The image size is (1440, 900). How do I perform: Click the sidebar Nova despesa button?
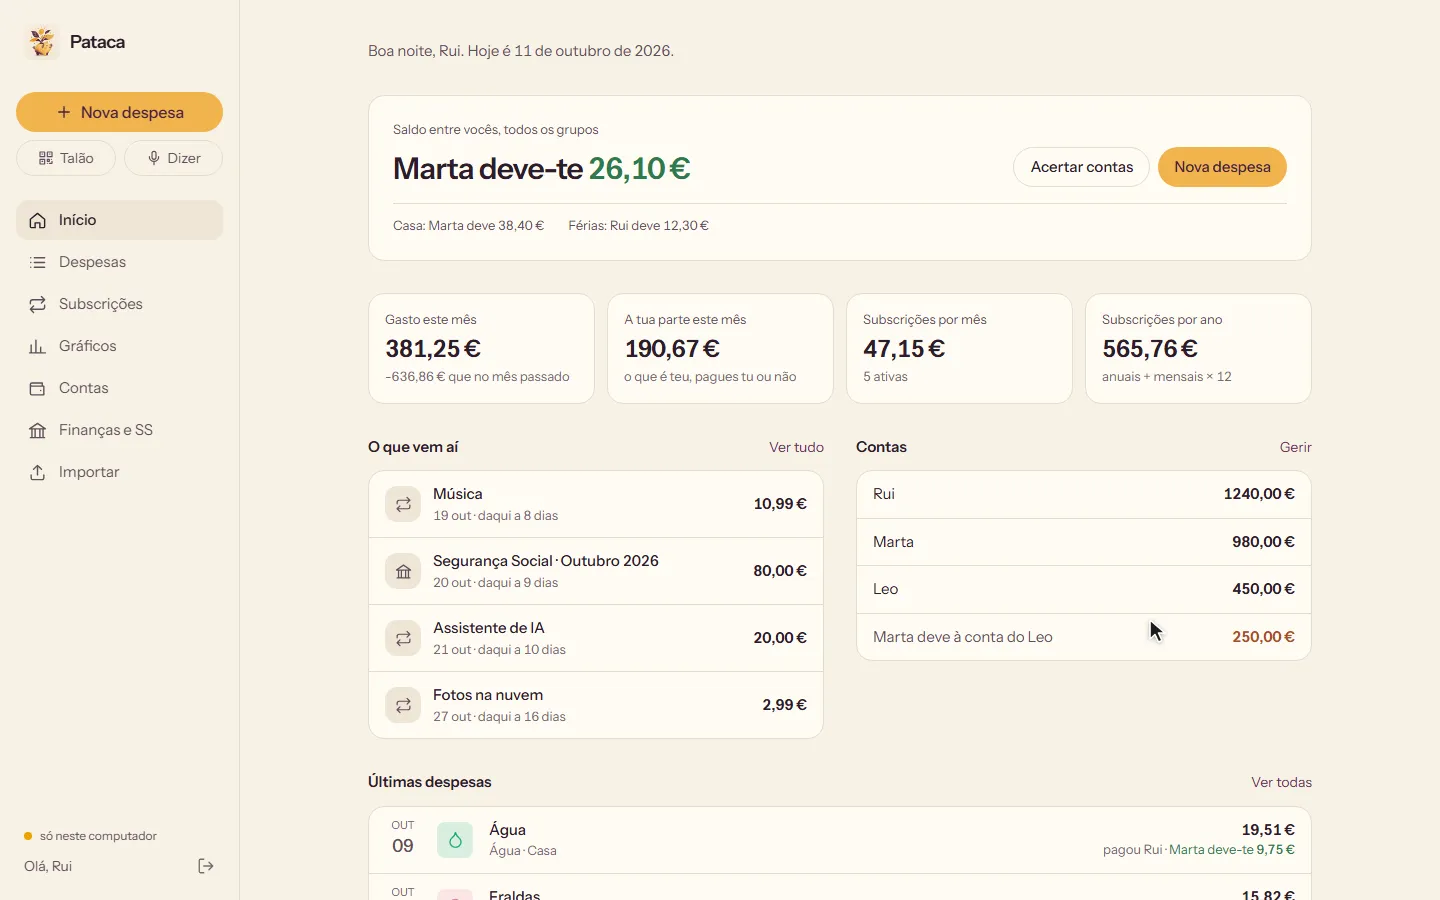119,112
